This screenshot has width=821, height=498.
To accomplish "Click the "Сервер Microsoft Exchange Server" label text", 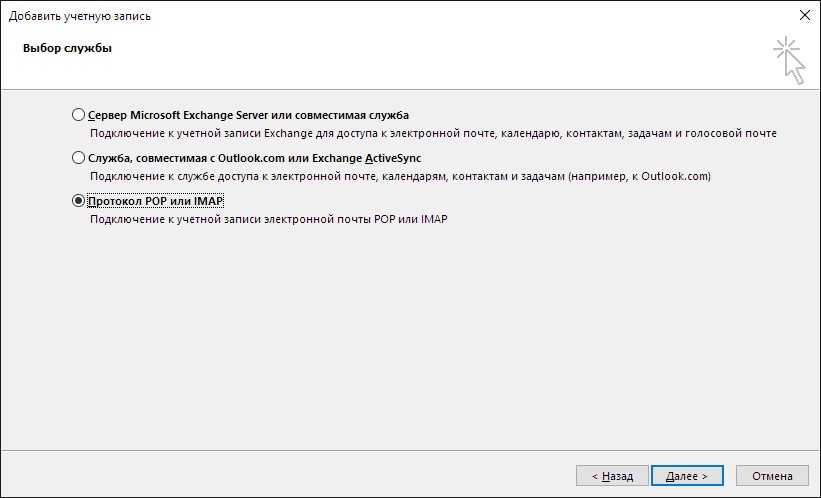I will (248, 115).
